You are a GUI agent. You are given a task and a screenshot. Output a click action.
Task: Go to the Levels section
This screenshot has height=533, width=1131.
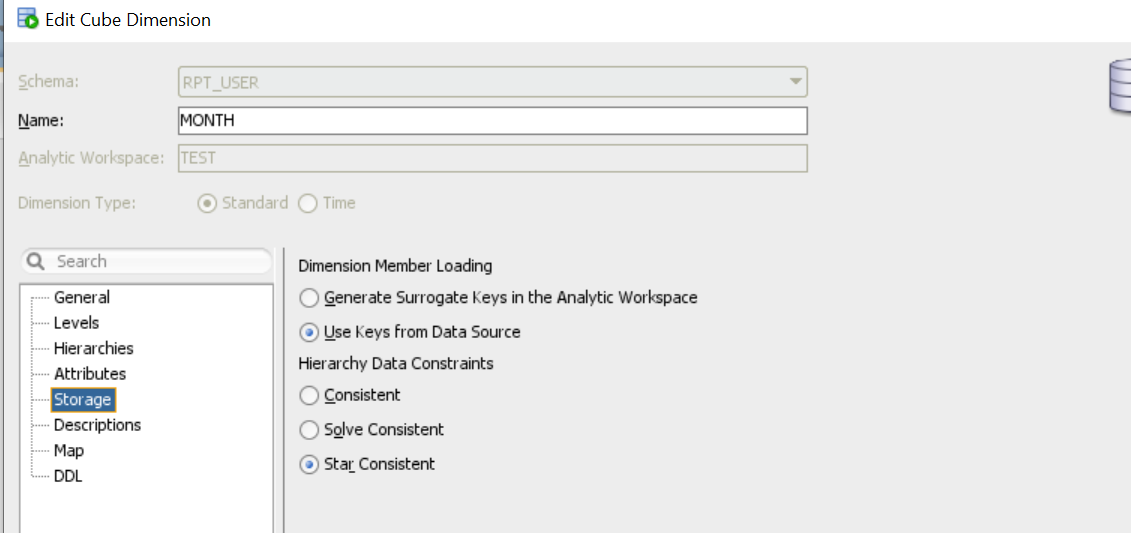point(76,323)
